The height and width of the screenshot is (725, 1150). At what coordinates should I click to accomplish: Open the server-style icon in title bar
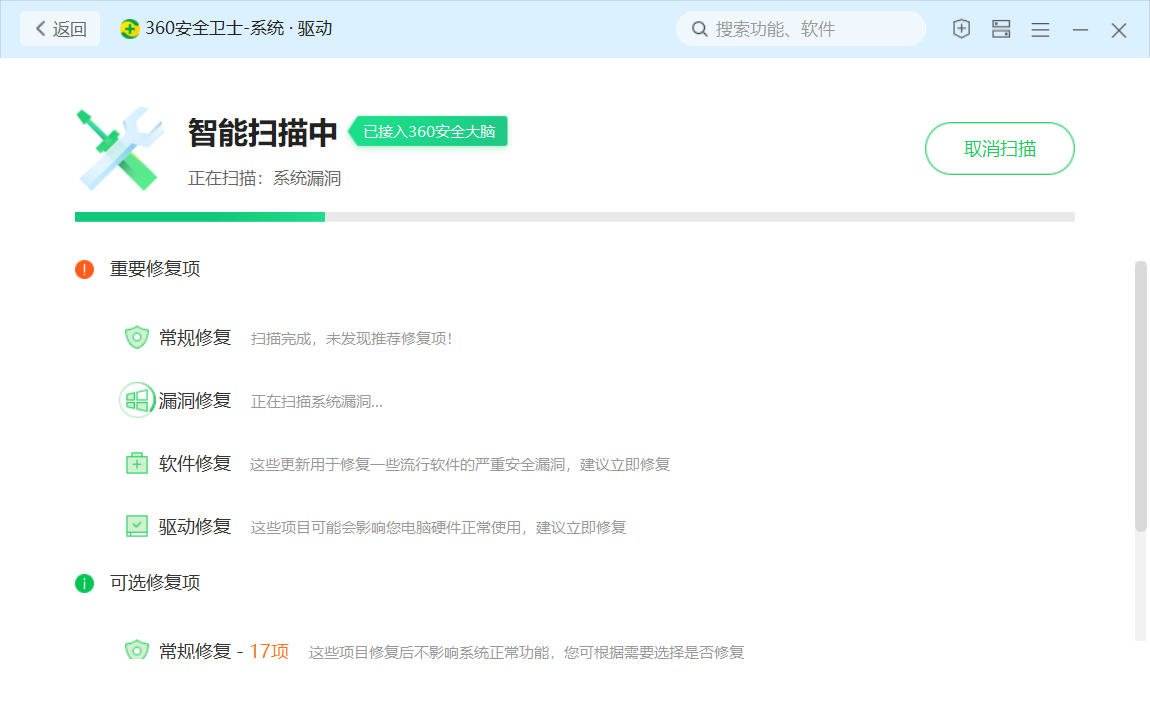[1001, 29]
